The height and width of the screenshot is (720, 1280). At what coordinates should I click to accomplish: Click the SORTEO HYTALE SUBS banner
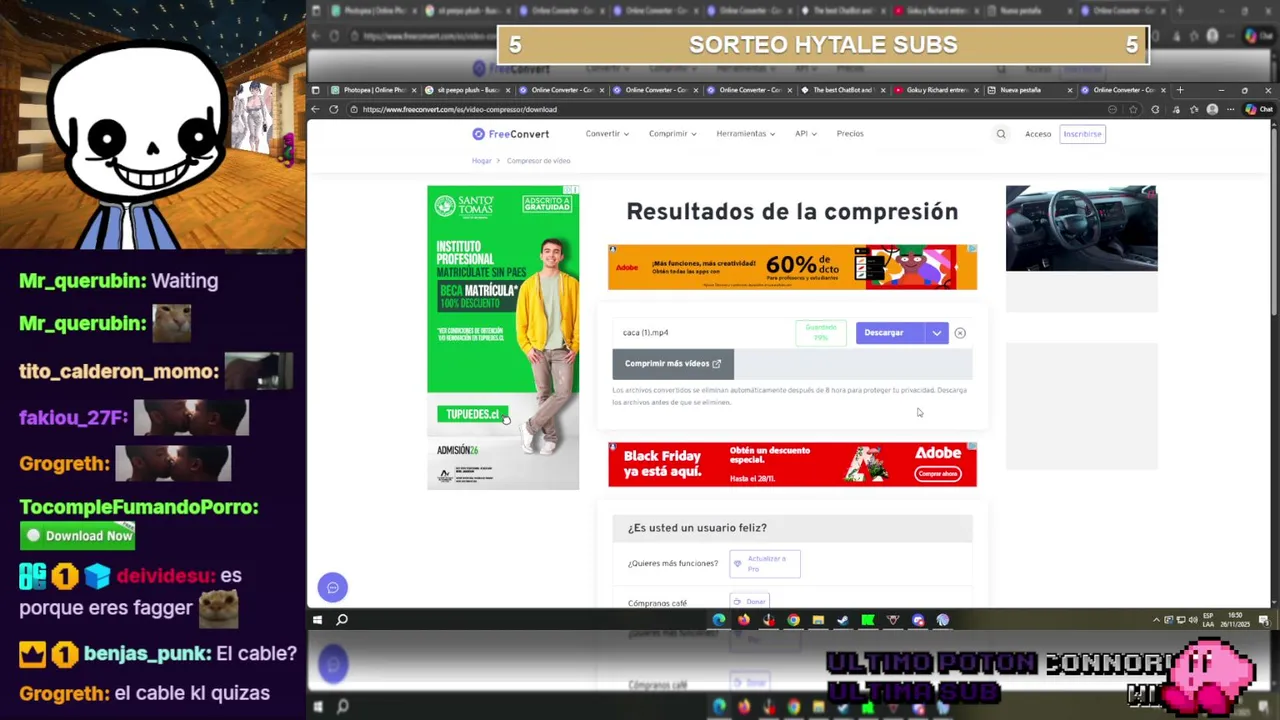823,45
